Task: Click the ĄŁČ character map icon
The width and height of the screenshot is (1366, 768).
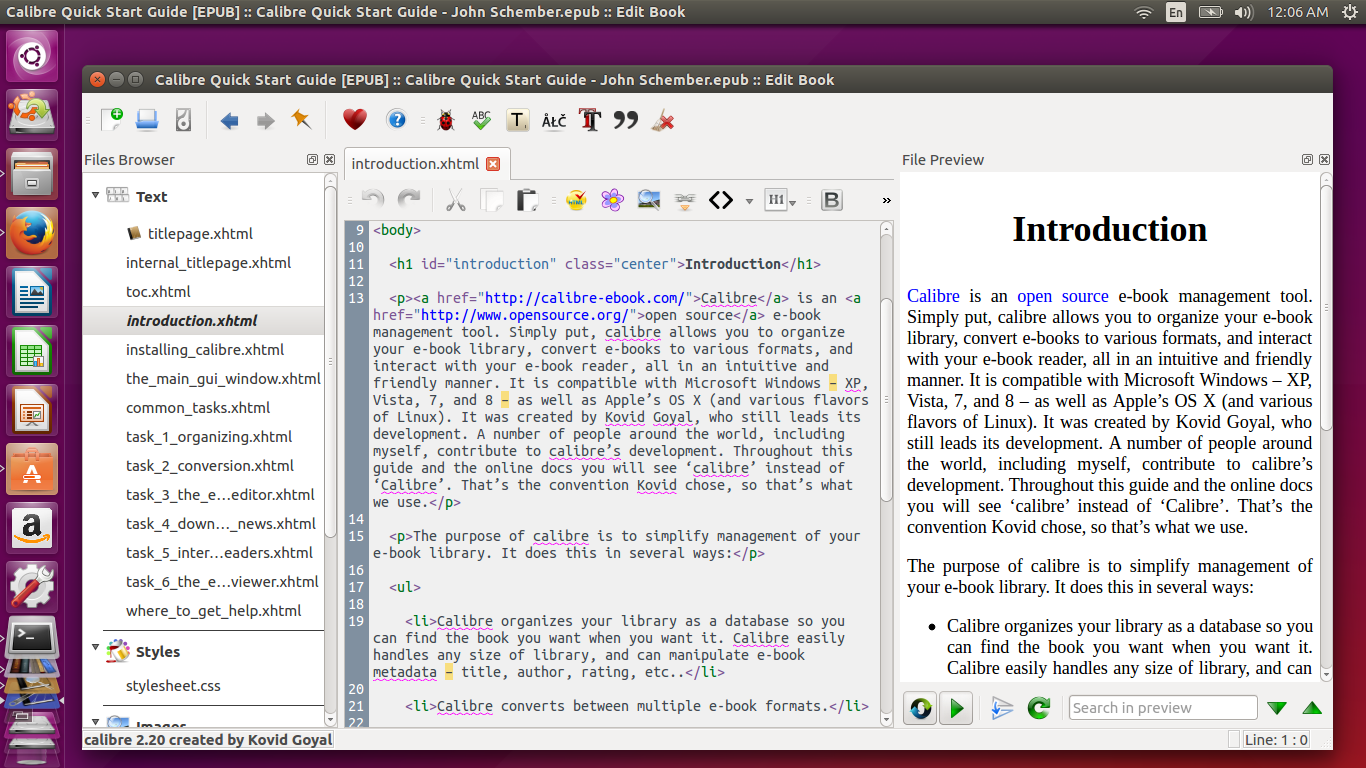Action: pos(554,121)
